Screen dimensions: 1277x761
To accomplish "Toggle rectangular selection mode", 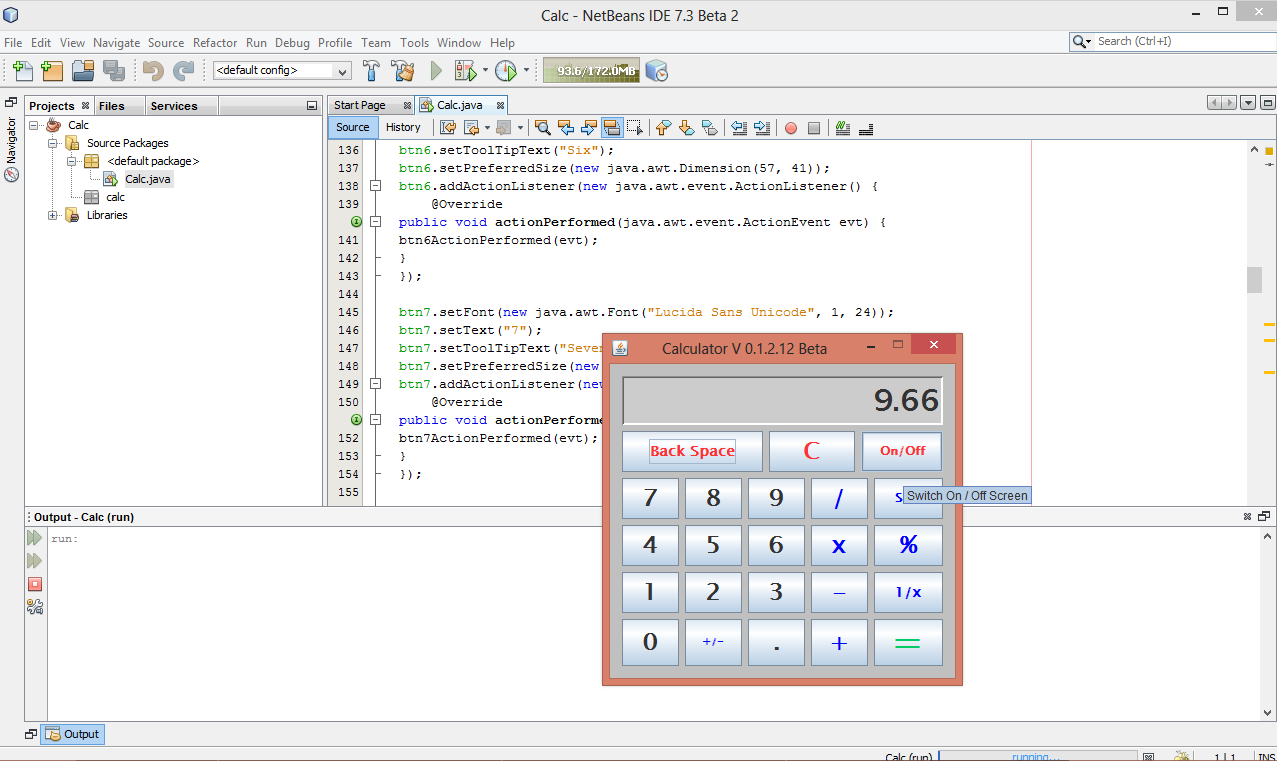I will coord(634,128).
